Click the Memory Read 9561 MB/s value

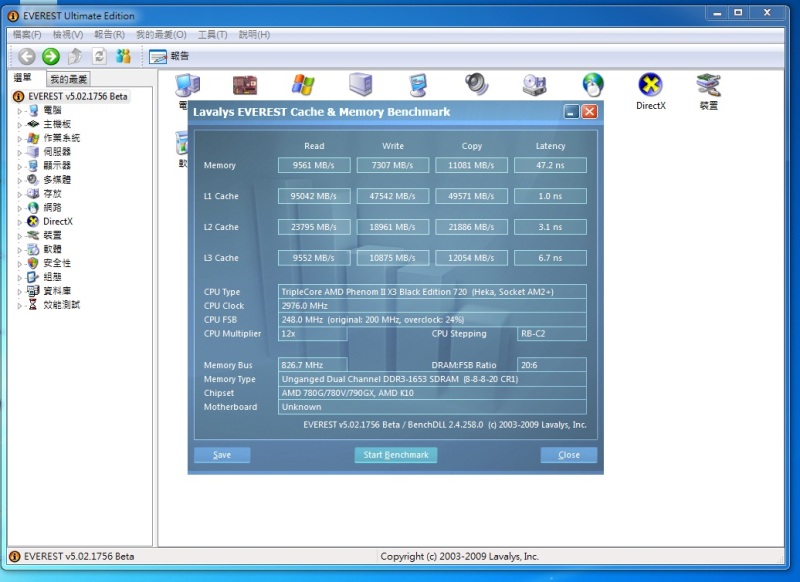tap(314, 165)
